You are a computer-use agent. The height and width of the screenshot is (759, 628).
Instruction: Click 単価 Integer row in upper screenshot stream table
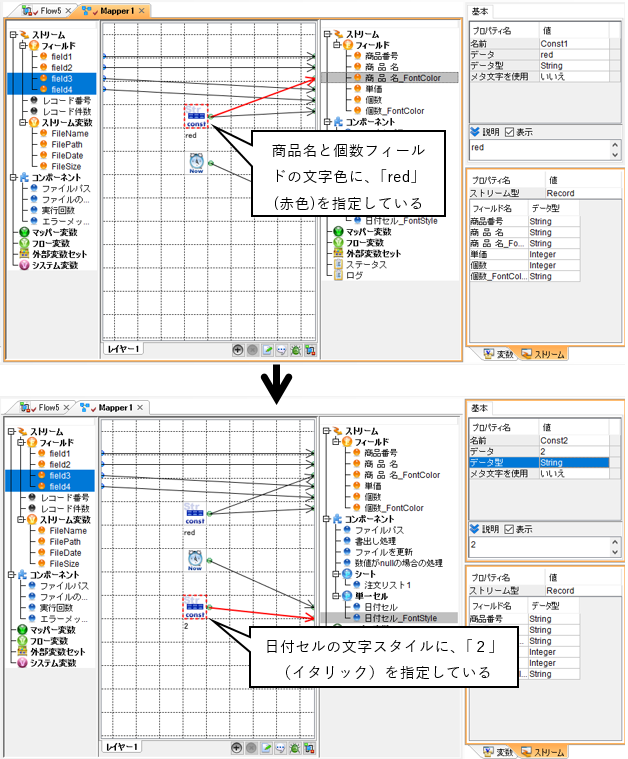click(x=524, y=254)
